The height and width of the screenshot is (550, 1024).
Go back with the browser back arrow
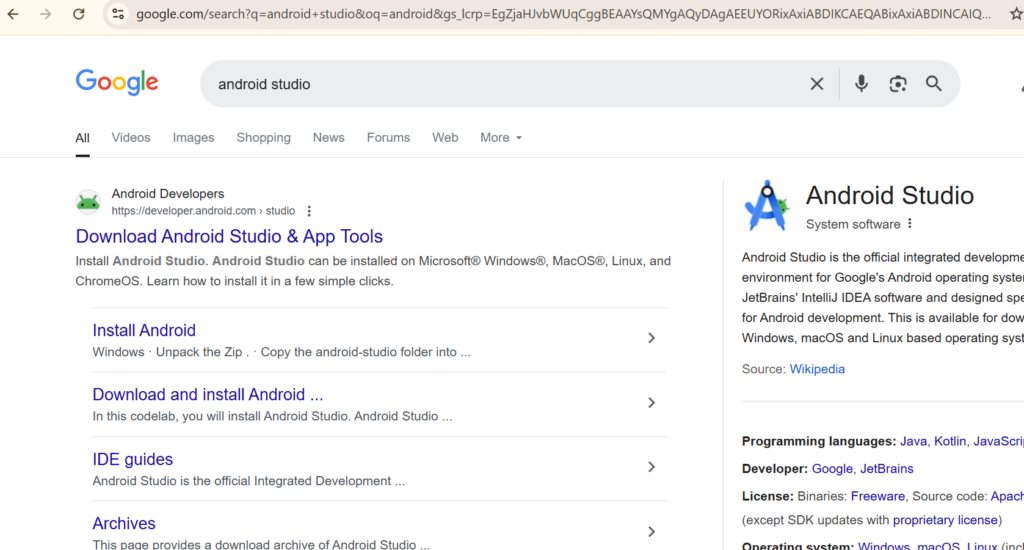(13, 14)
